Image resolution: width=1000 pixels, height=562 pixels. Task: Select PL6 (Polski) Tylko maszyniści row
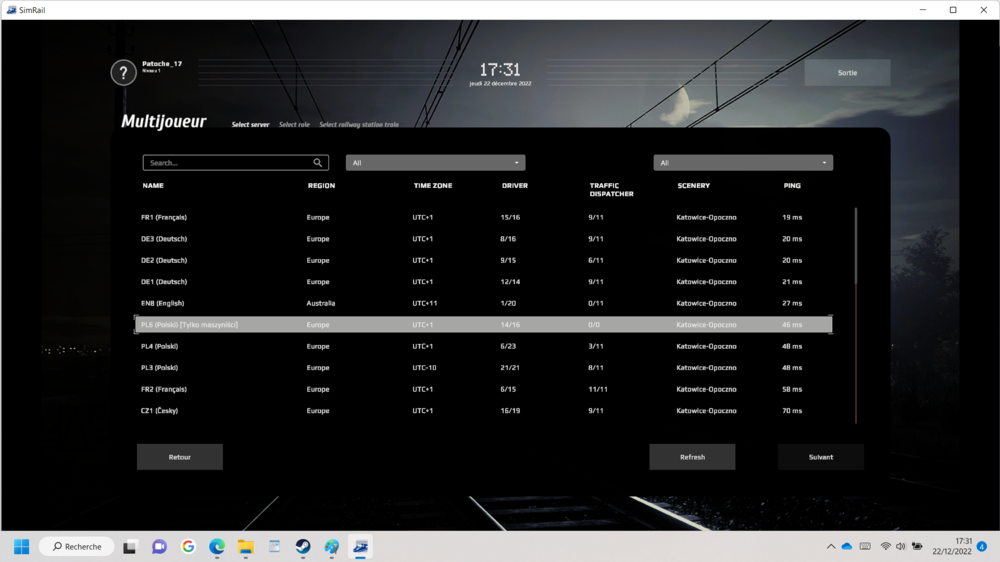(483, 325)
